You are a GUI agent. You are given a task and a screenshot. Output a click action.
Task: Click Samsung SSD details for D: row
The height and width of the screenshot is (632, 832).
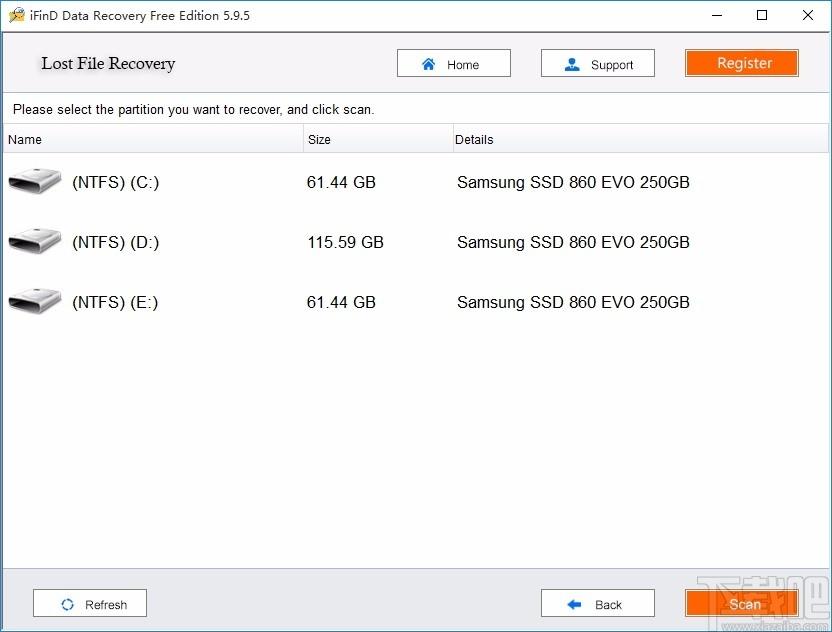click(573, 242)
